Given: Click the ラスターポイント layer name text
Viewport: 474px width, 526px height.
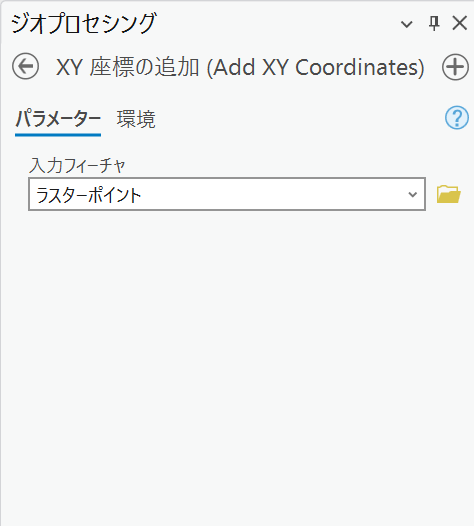Looking at the screenshot, I should 89,195.
